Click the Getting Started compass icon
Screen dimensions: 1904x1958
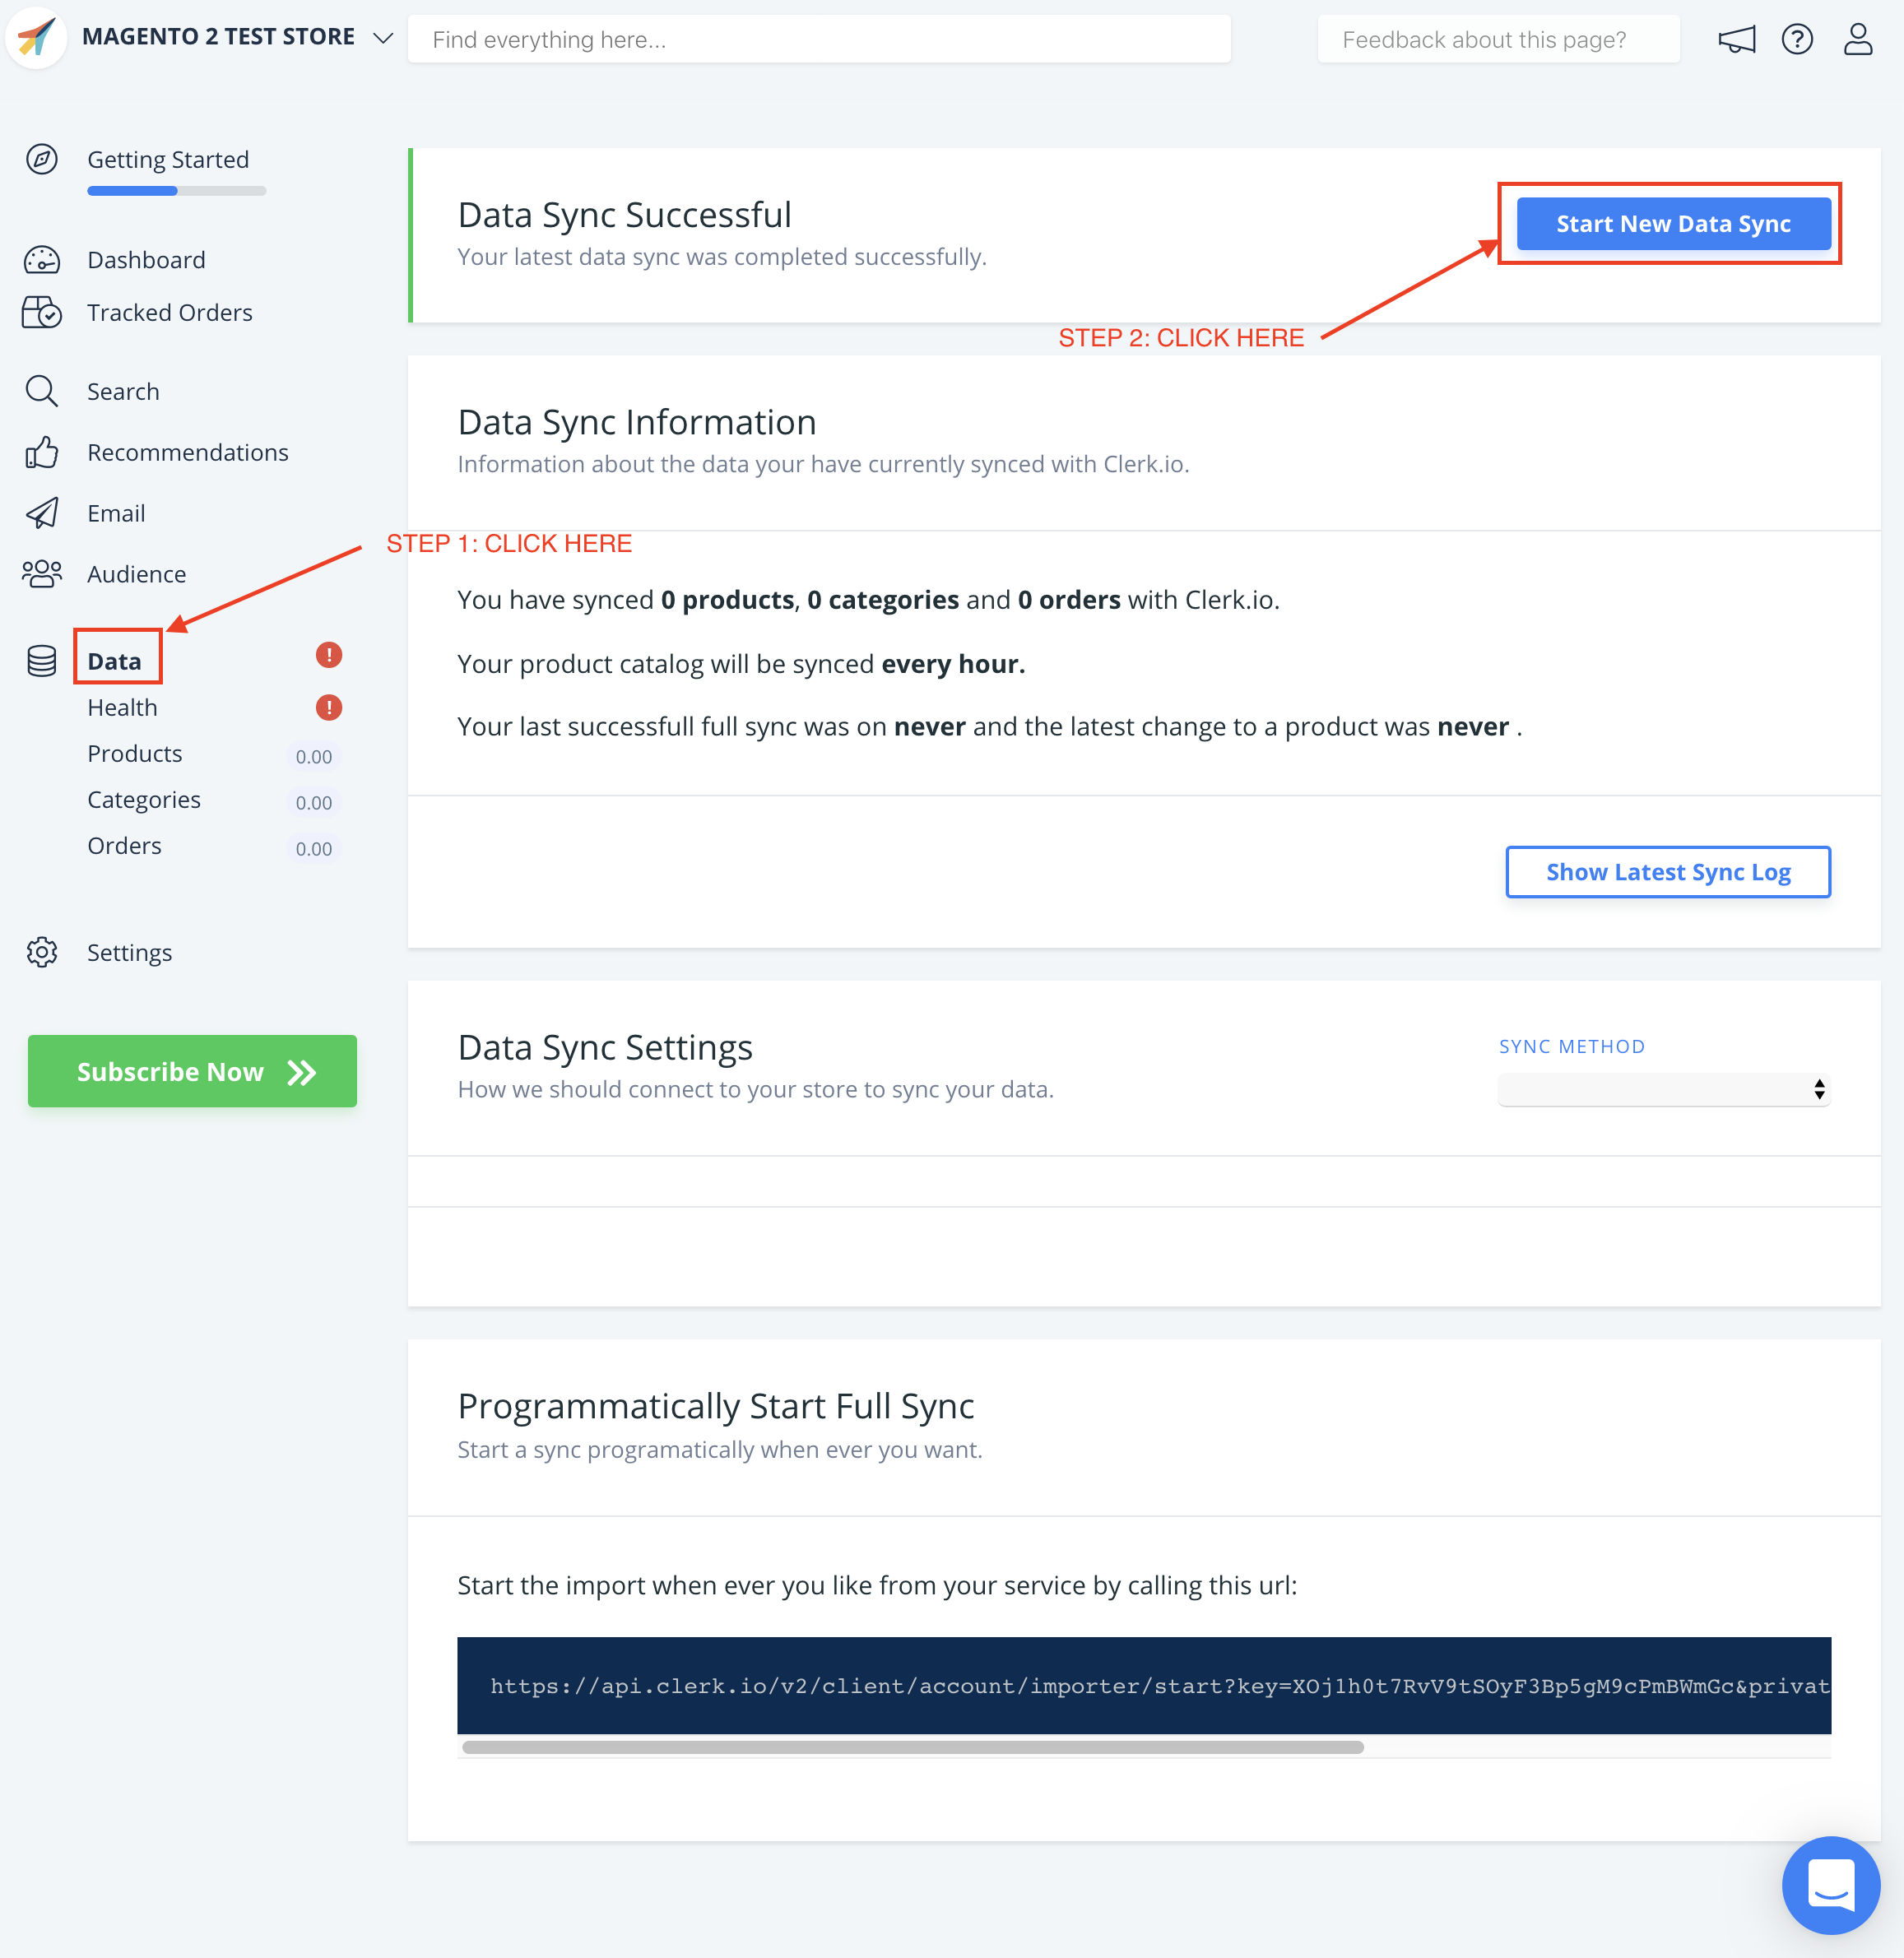(x=42, y=159)
